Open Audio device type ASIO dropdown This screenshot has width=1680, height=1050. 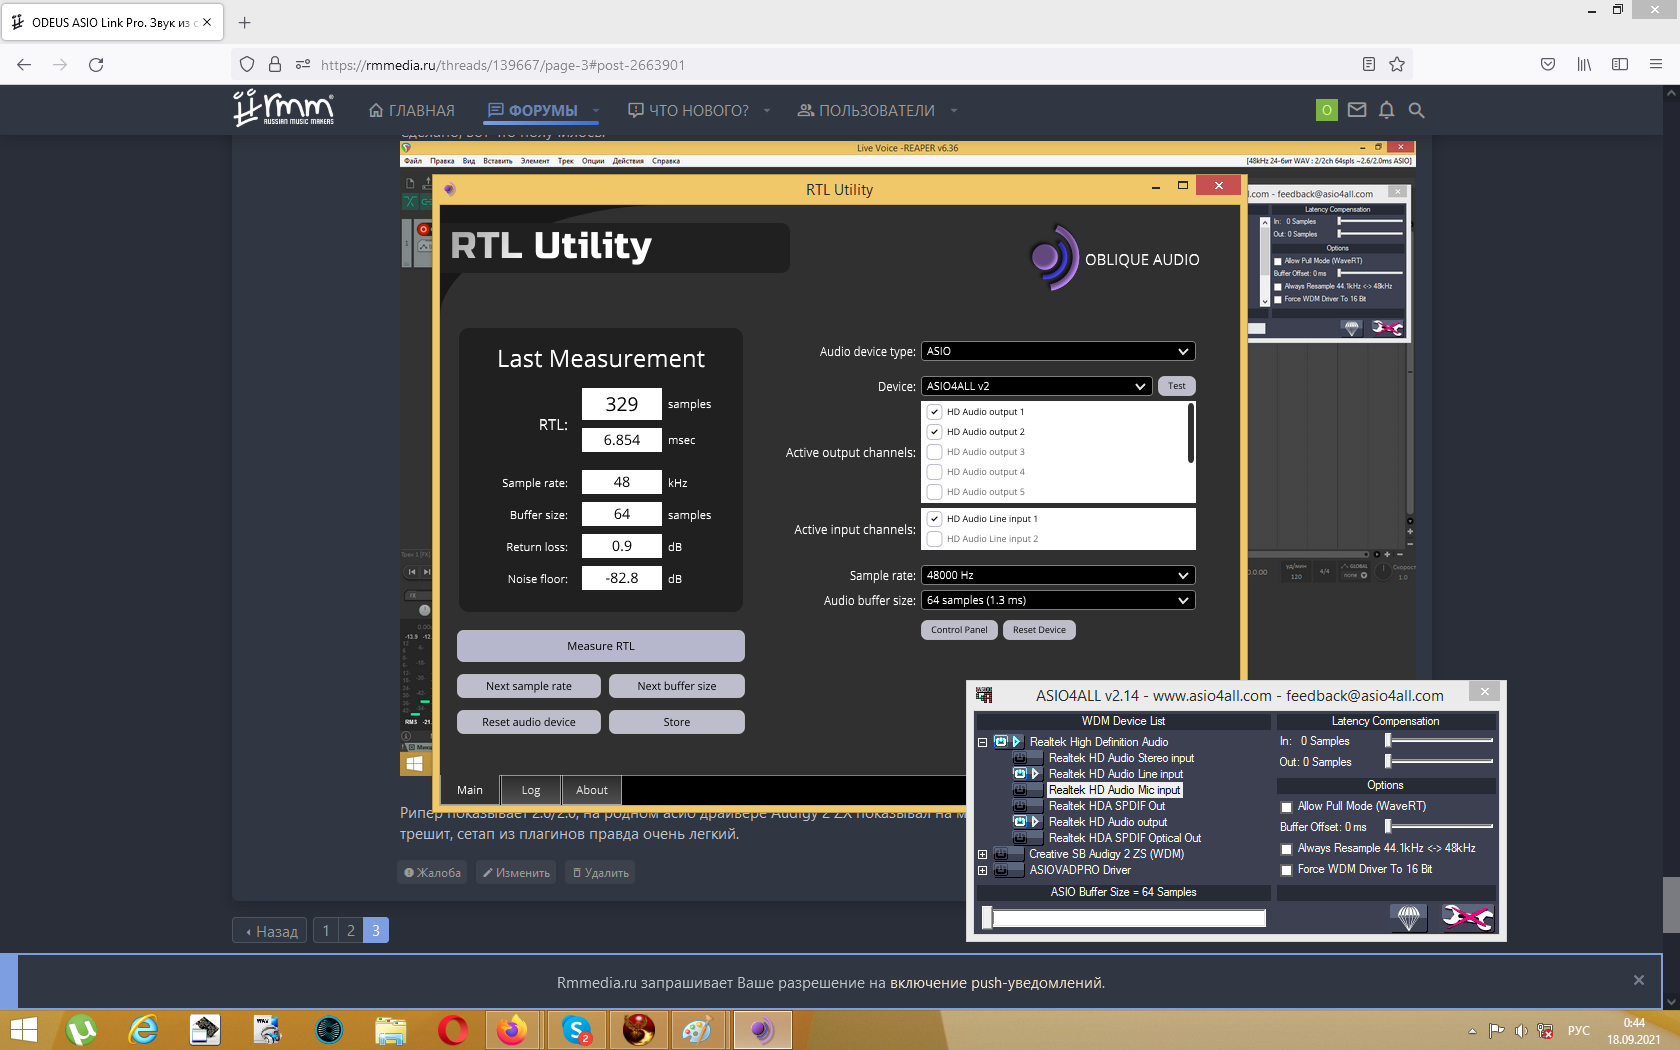tap(1058, 351)
